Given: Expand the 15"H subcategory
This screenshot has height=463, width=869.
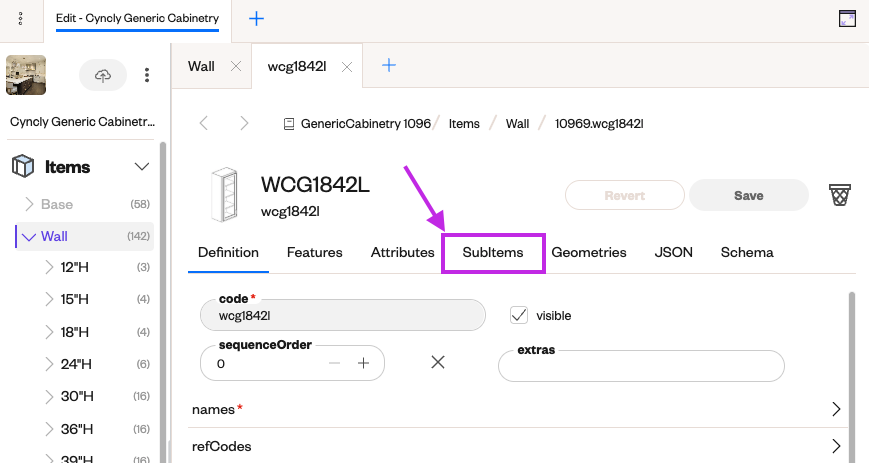Looking at the screenshot, I should point(49,299).
